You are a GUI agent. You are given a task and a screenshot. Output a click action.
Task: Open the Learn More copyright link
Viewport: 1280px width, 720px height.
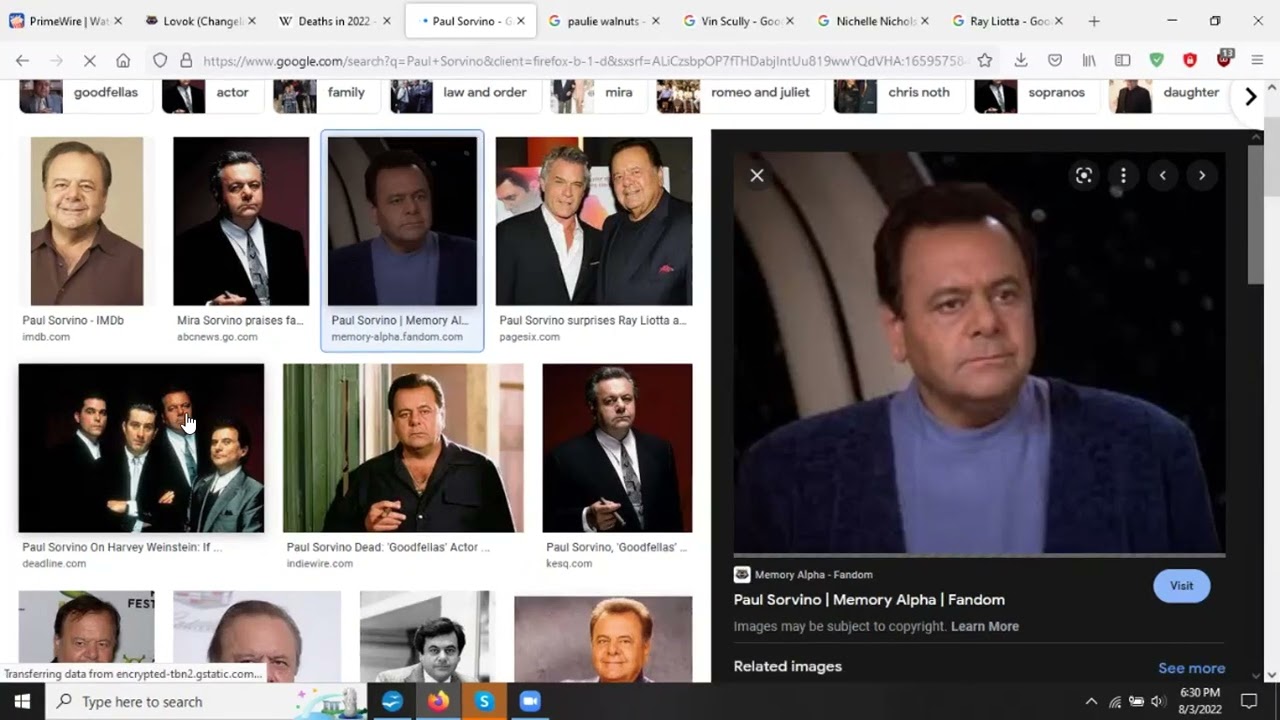985,626
